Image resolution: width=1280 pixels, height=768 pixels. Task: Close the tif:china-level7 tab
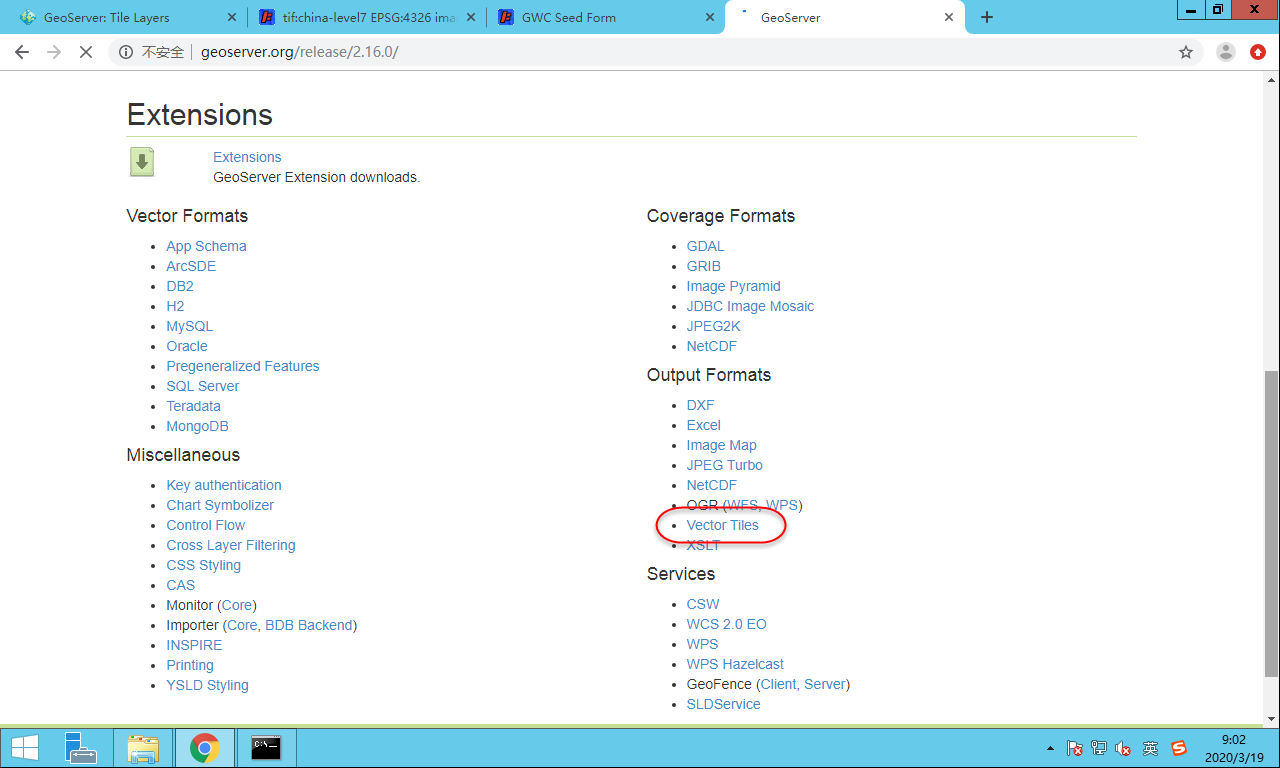[x=471, y=17]
